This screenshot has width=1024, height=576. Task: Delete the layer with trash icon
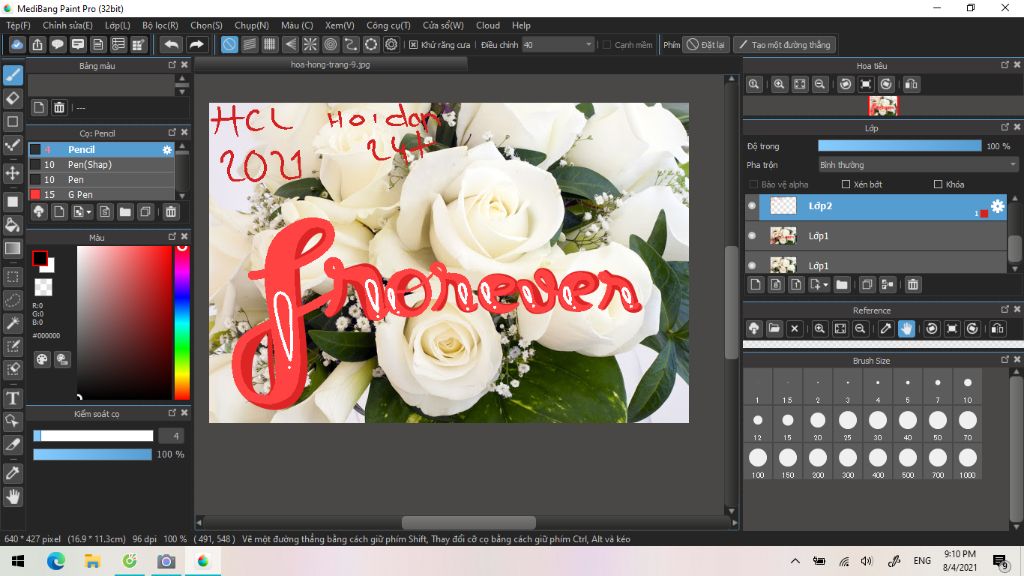click(913, 284)
